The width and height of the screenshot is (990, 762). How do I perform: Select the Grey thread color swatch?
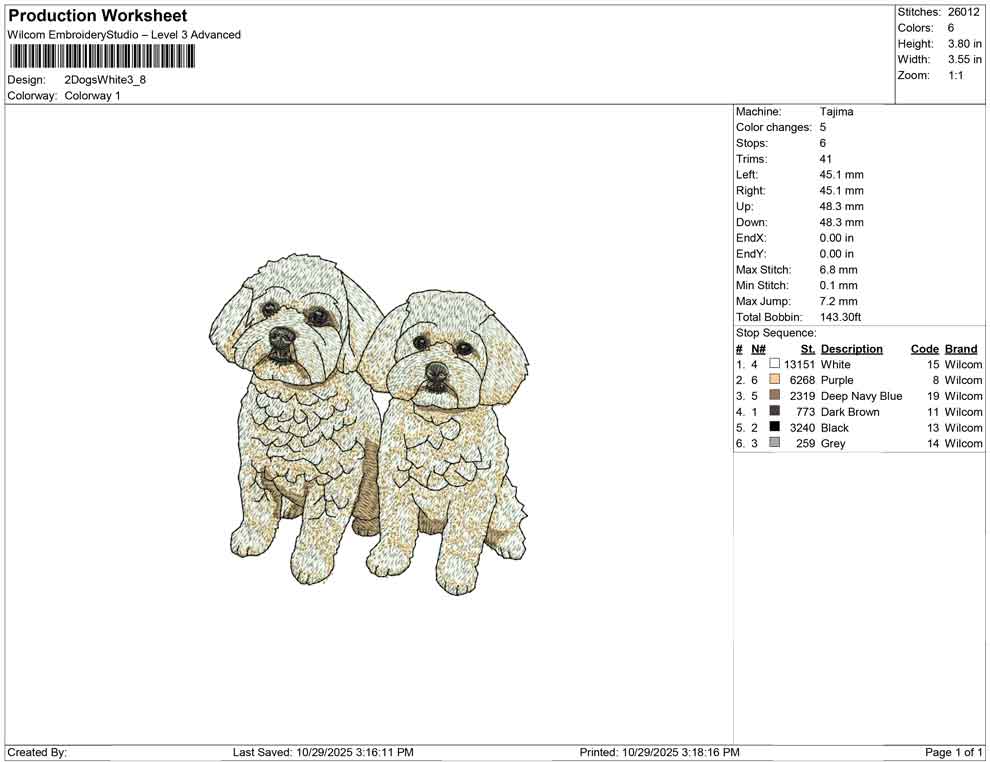click(x=775, y=443)
